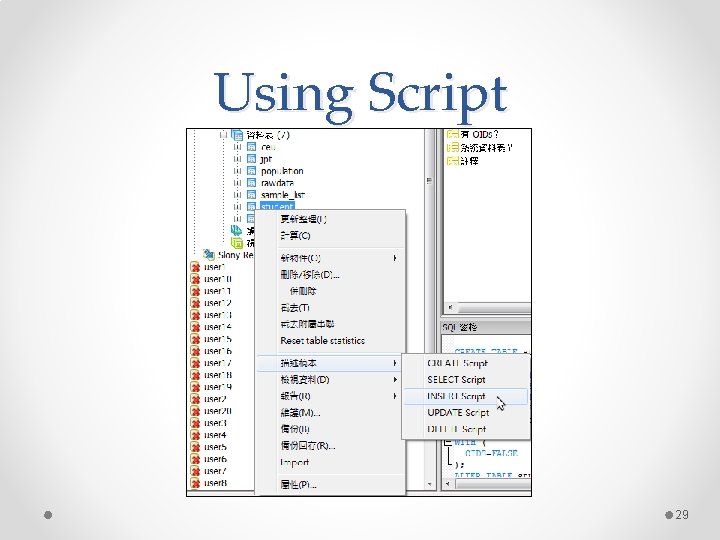The height and width of the screenshot is (540, 720).
Task: Choose DELETE Script from the submenu
Action: pos(466,429)
